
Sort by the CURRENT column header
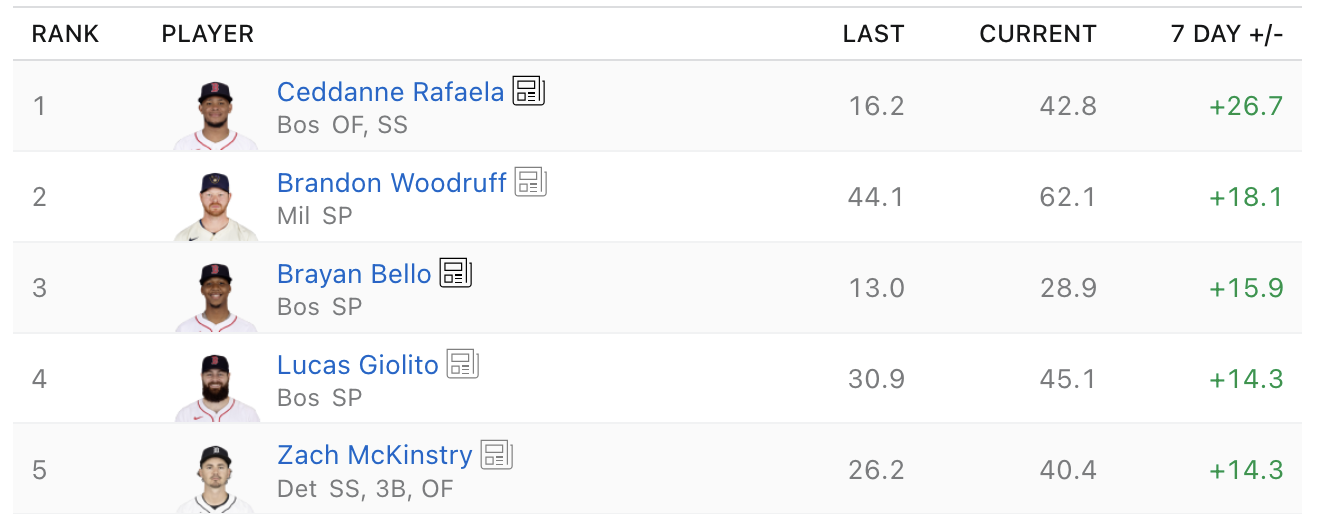tap(1037, 34)
